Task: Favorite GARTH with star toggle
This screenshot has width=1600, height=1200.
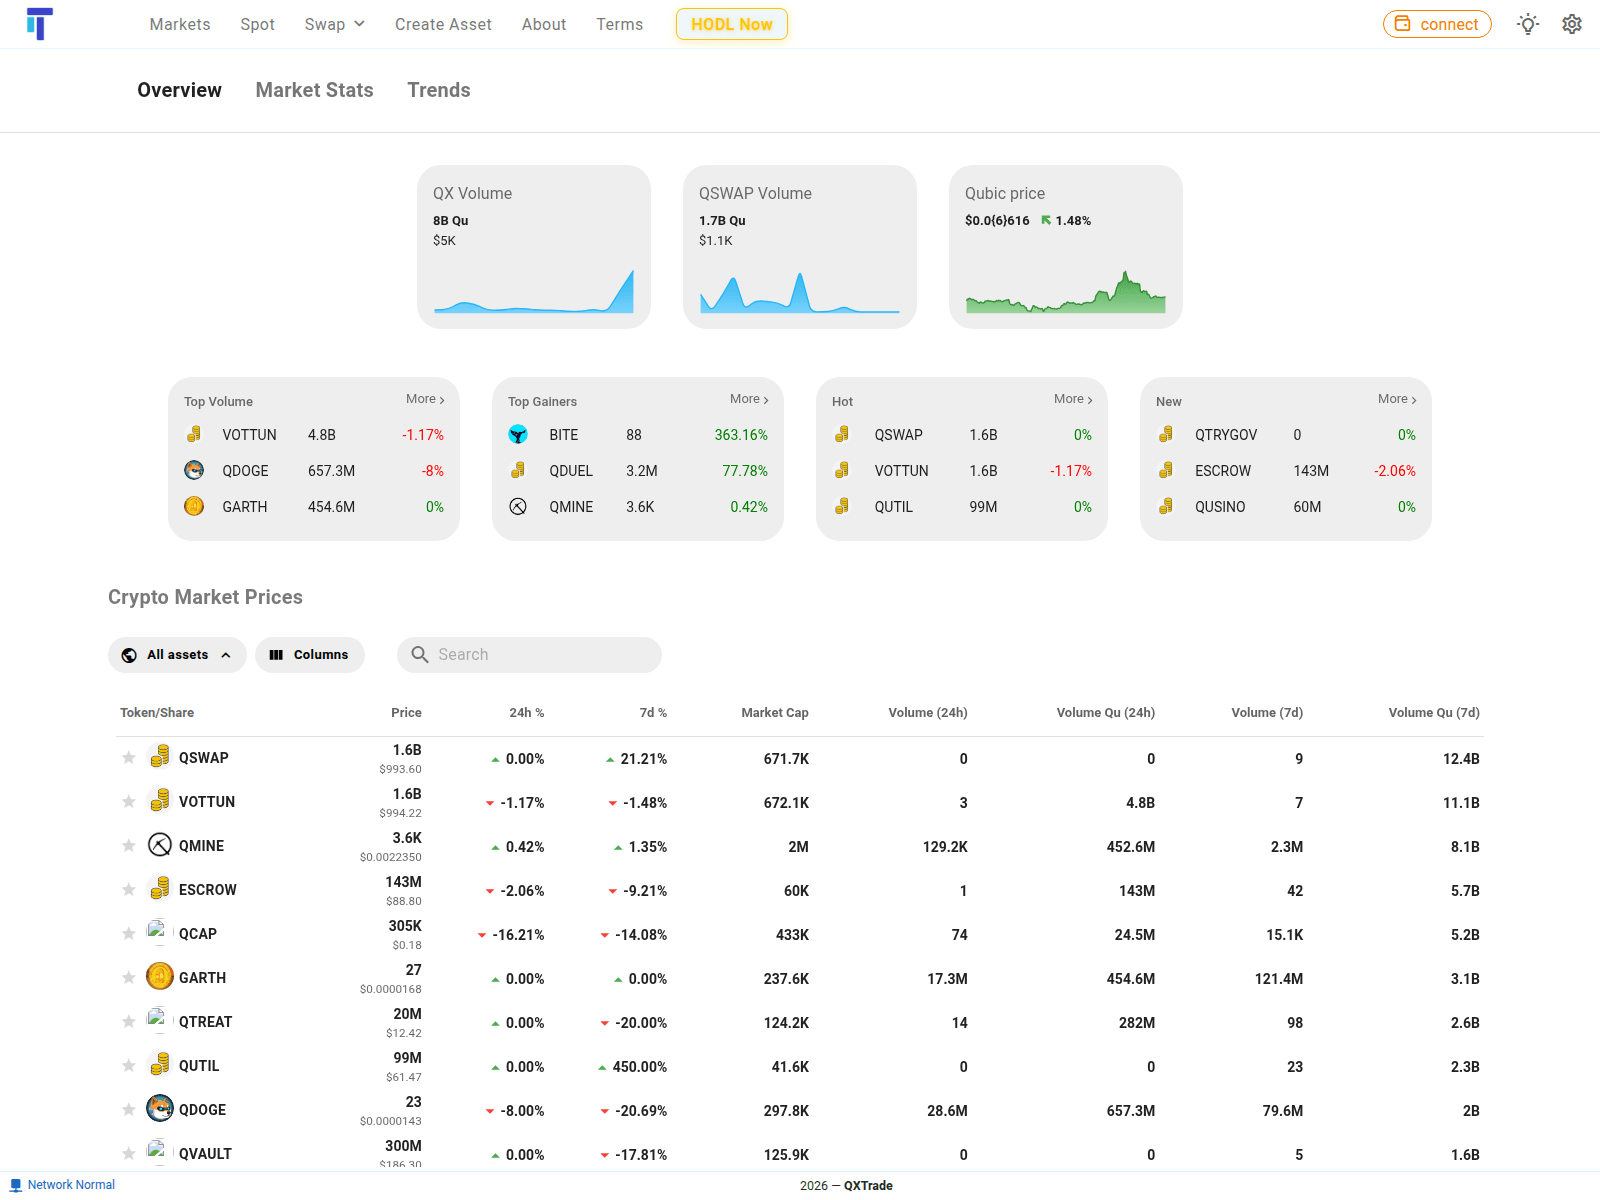Action: [129, 977]
